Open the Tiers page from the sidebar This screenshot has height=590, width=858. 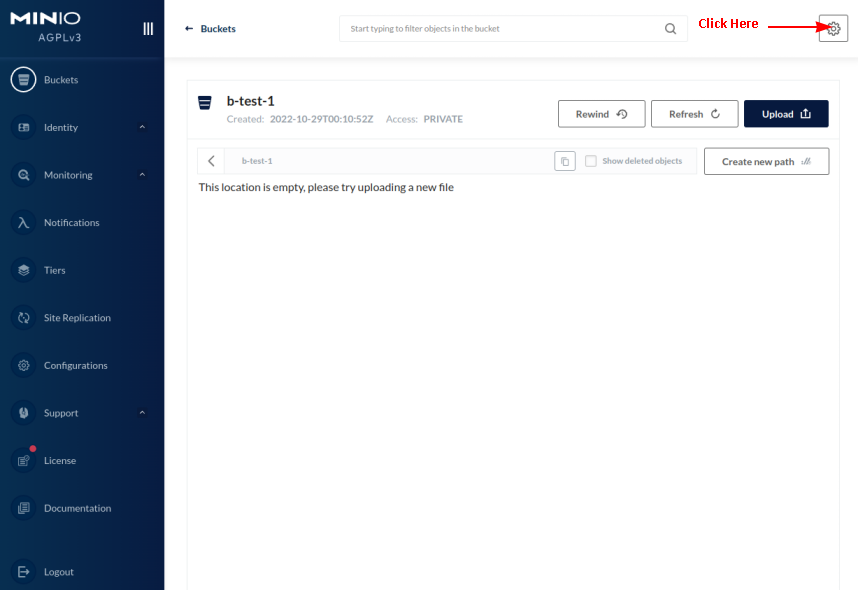[22, 270]
